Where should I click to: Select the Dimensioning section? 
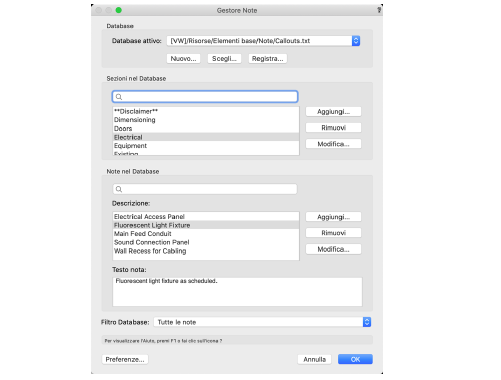(x=206, y=120)
